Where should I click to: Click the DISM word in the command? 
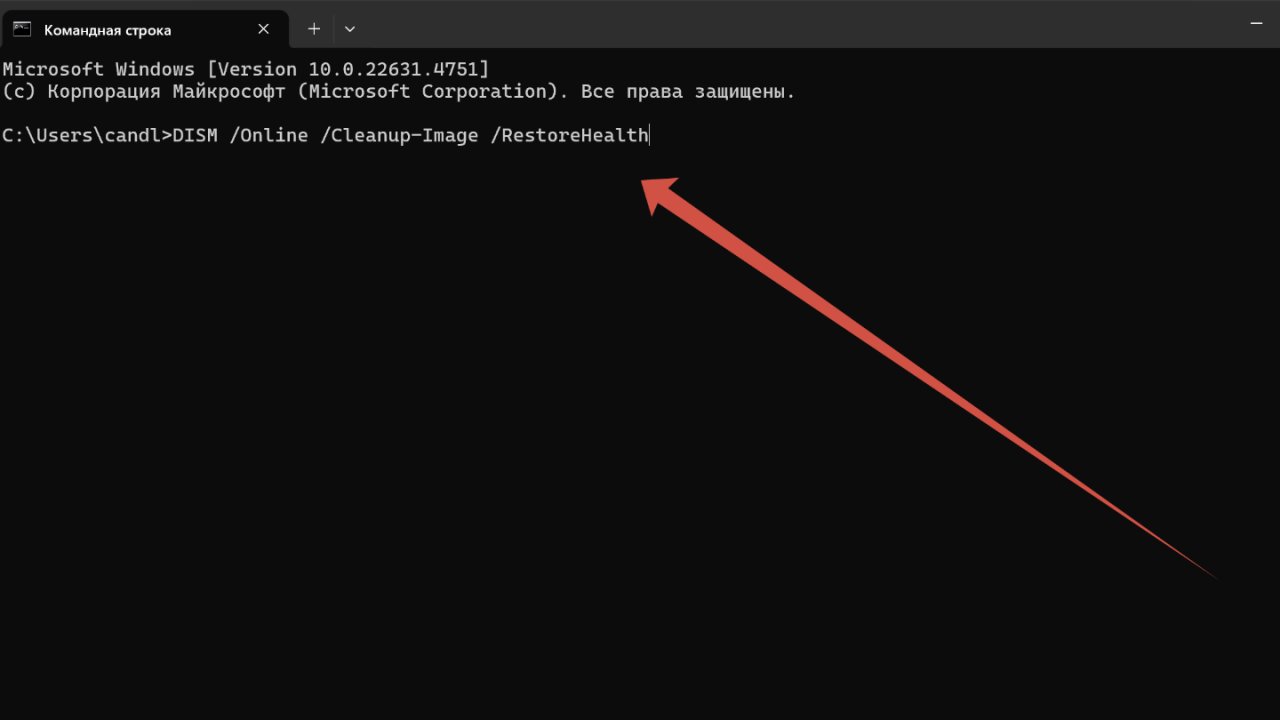(195, 135)
